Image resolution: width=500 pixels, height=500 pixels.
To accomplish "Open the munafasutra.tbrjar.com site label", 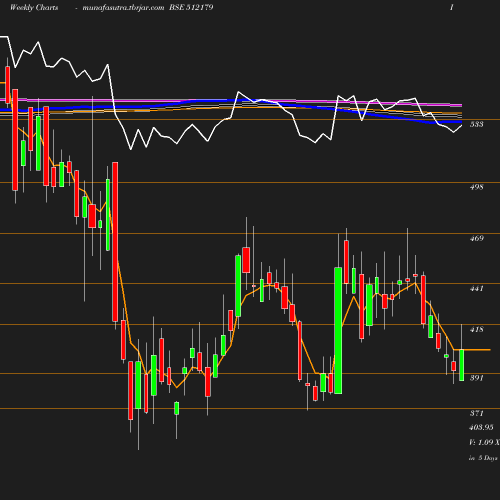I will (x=123, y=8).
